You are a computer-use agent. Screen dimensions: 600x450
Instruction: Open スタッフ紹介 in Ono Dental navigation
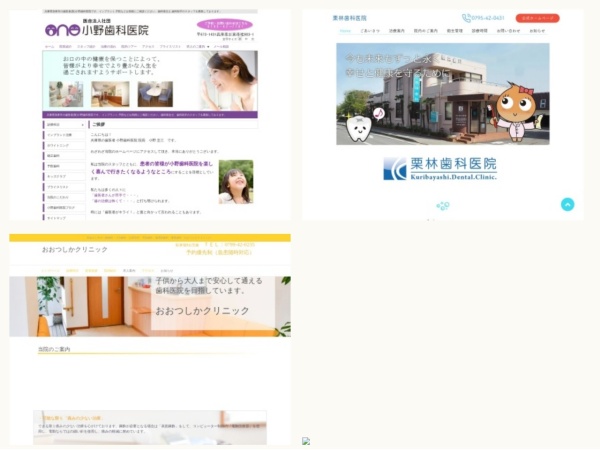(x=86, y=46)
